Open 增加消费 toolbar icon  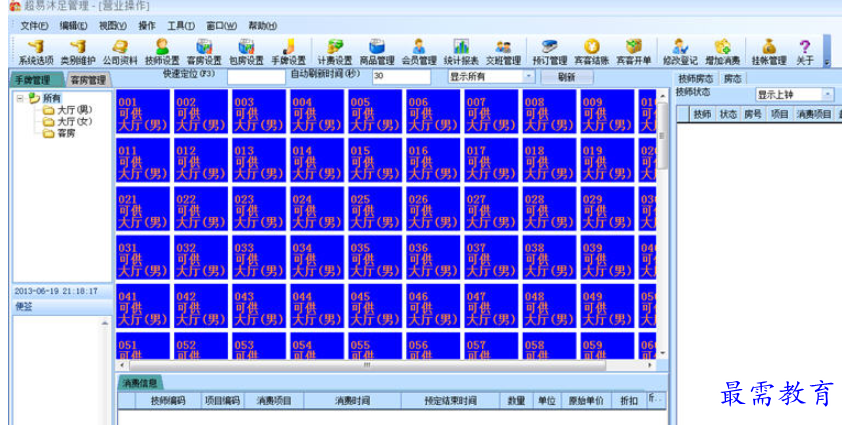[722, 53]
